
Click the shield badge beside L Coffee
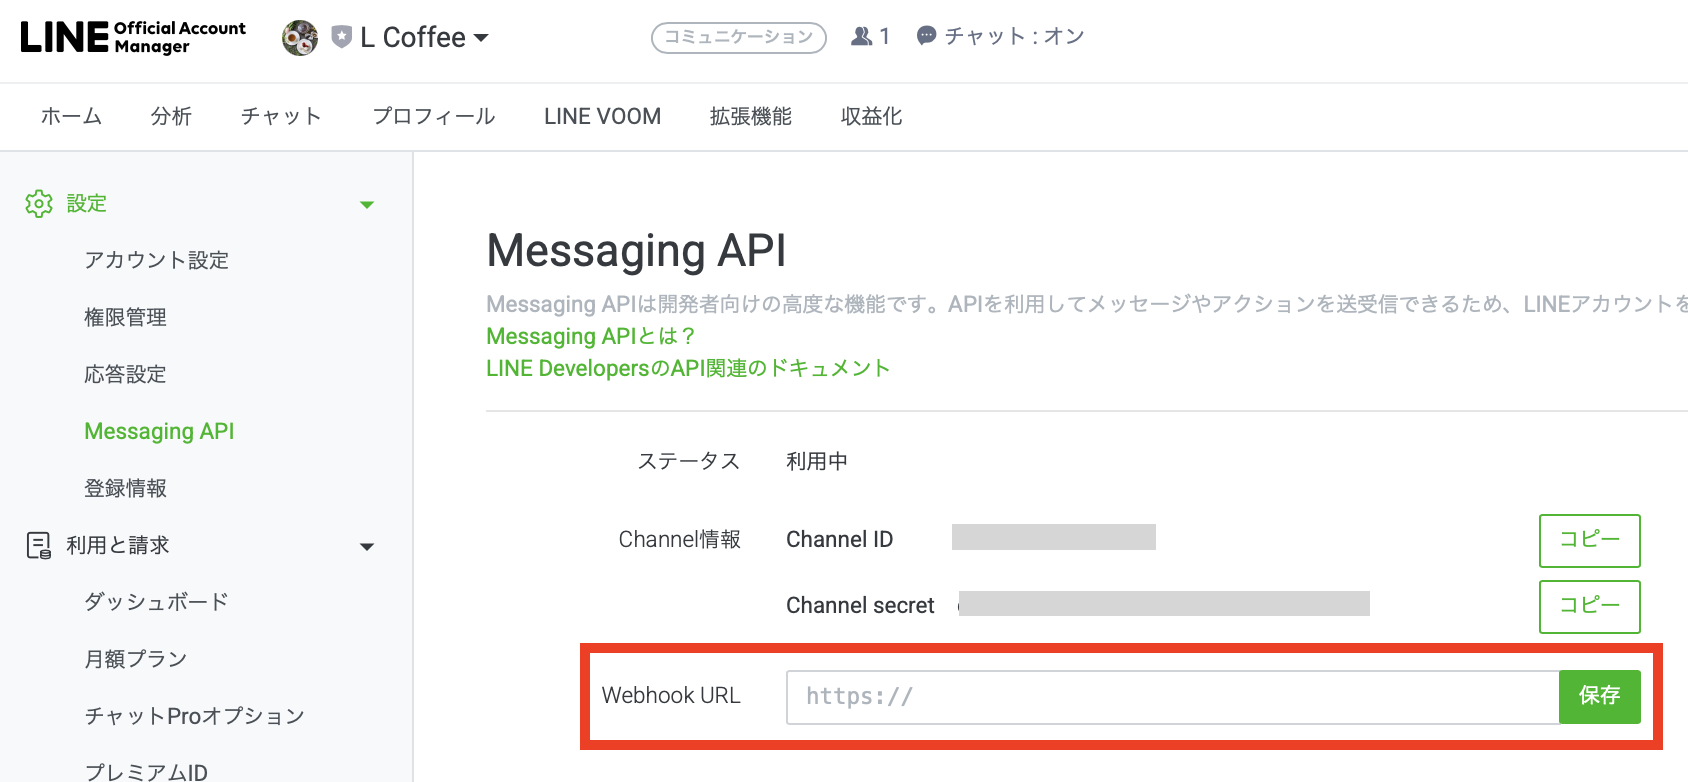342,37
